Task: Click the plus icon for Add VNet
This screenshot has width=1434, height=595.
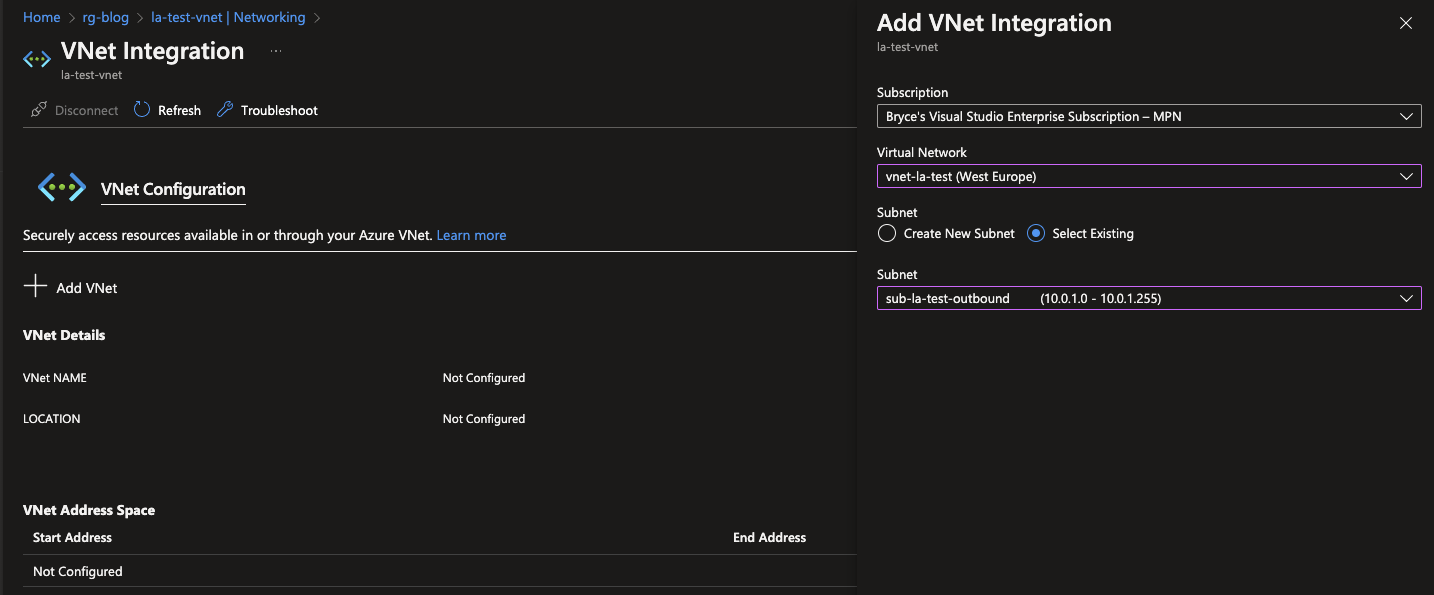Action: click(36, 287)
